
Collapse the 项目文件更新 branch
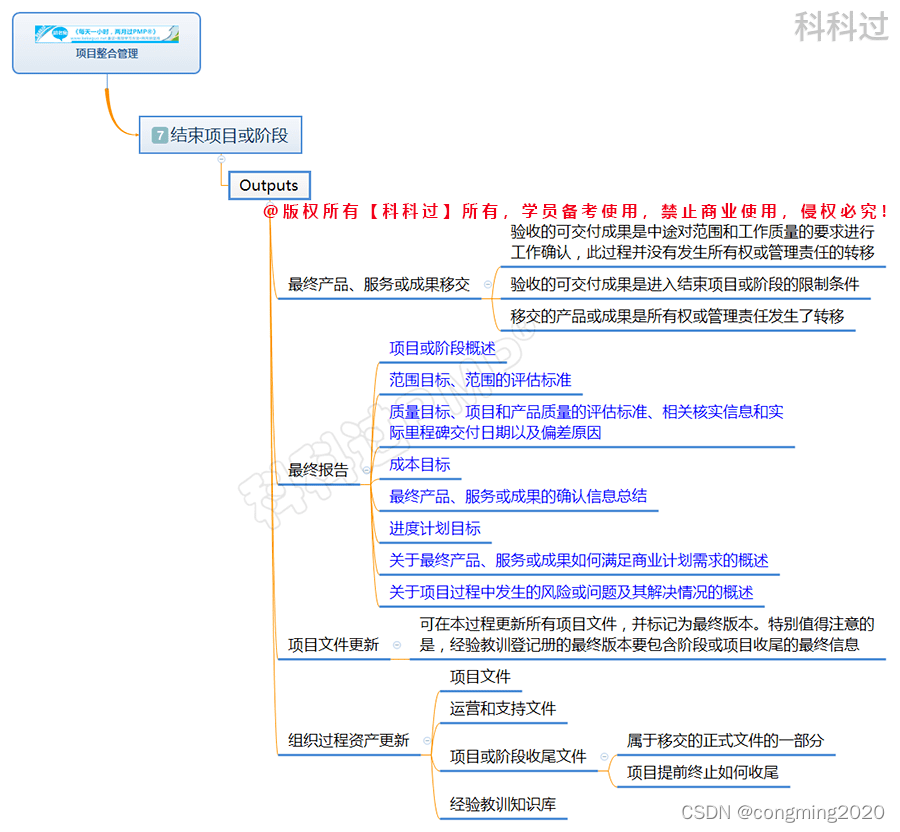tap(397, 645)
